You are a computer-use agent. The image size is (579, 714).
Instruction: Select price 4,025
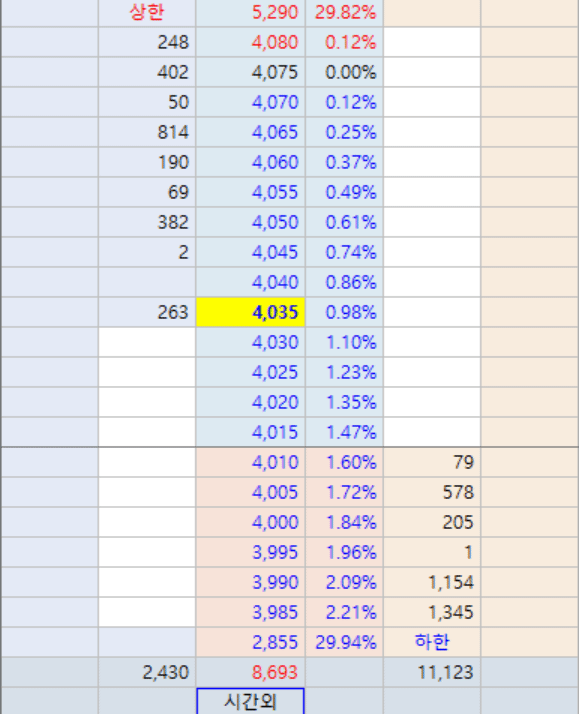tap(275, 372)
